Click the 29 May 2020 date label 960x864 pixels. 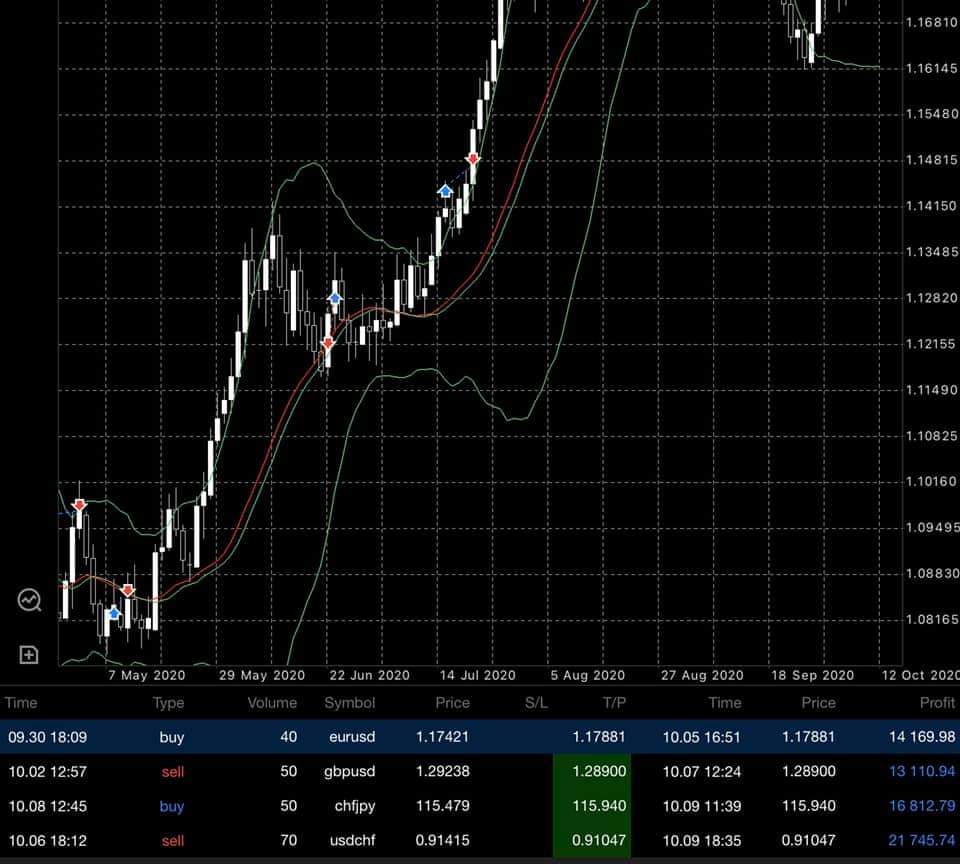click(x=261, y=675)
